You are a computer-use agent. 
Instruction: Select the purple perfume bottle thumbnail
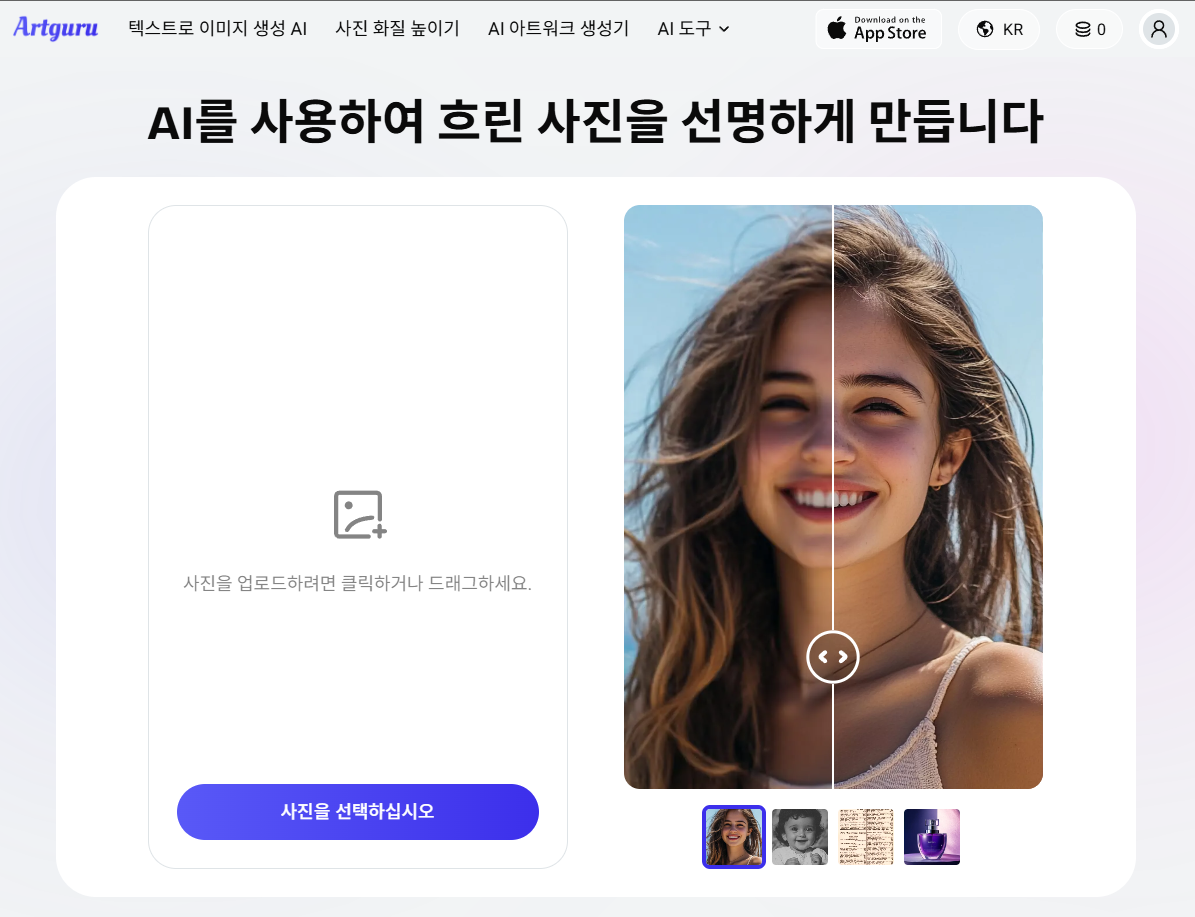click(931, 836)
